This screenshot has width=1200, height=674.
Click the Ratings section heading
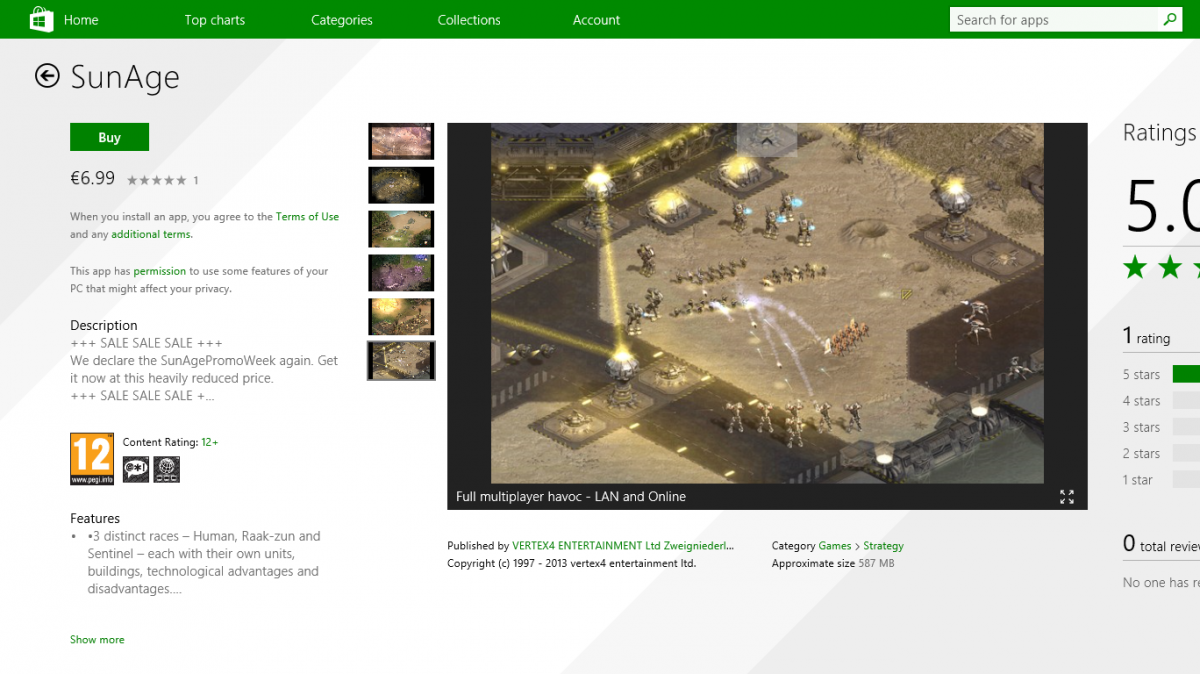1160,133
